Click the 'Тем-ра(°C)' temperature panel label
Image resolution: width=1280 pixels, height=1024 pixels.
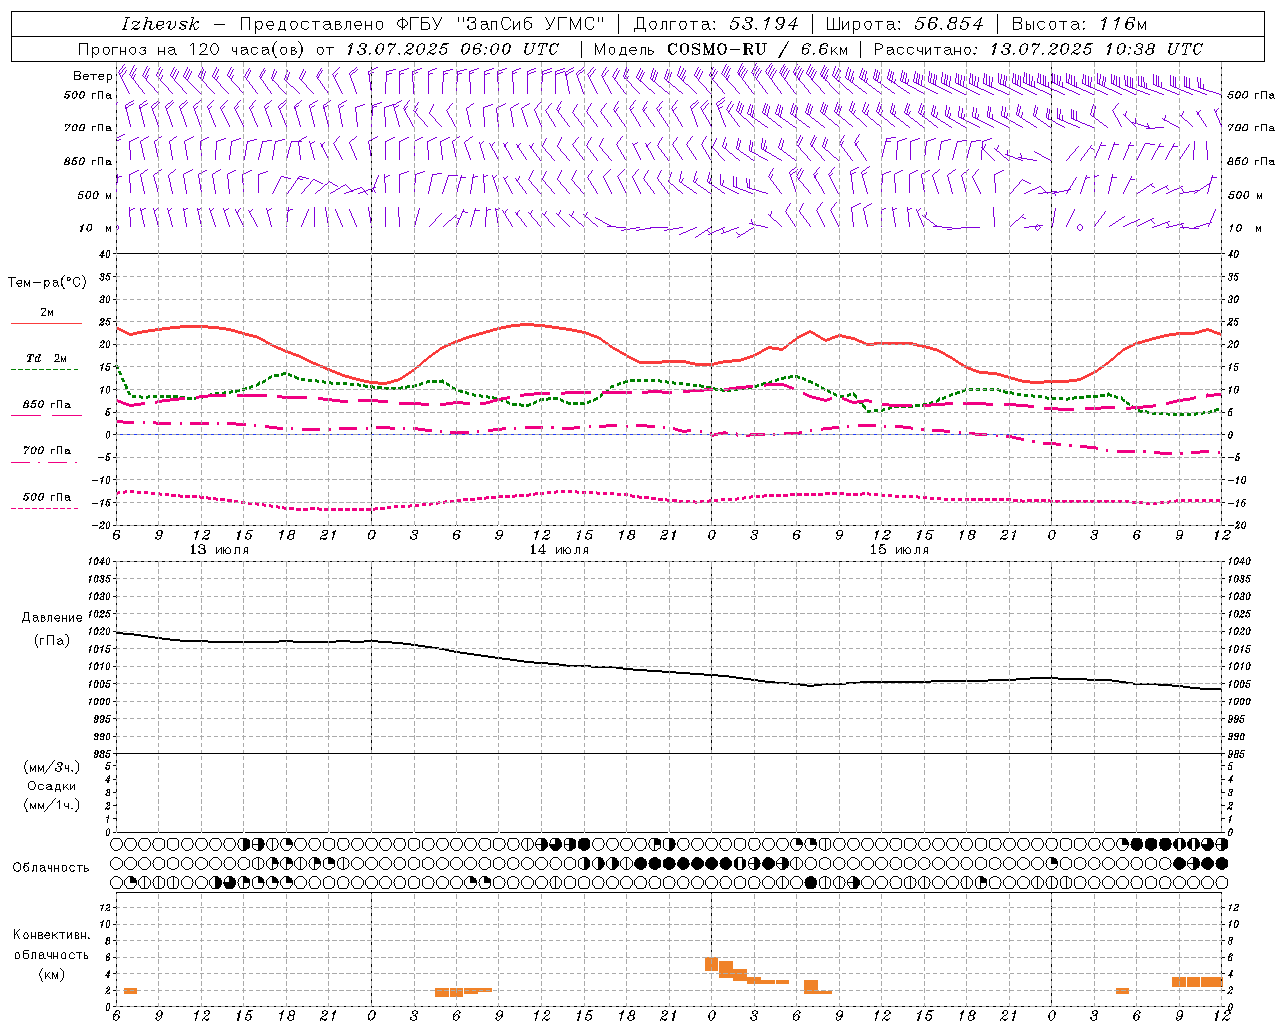pyautogui.click(x=47, y=283)
